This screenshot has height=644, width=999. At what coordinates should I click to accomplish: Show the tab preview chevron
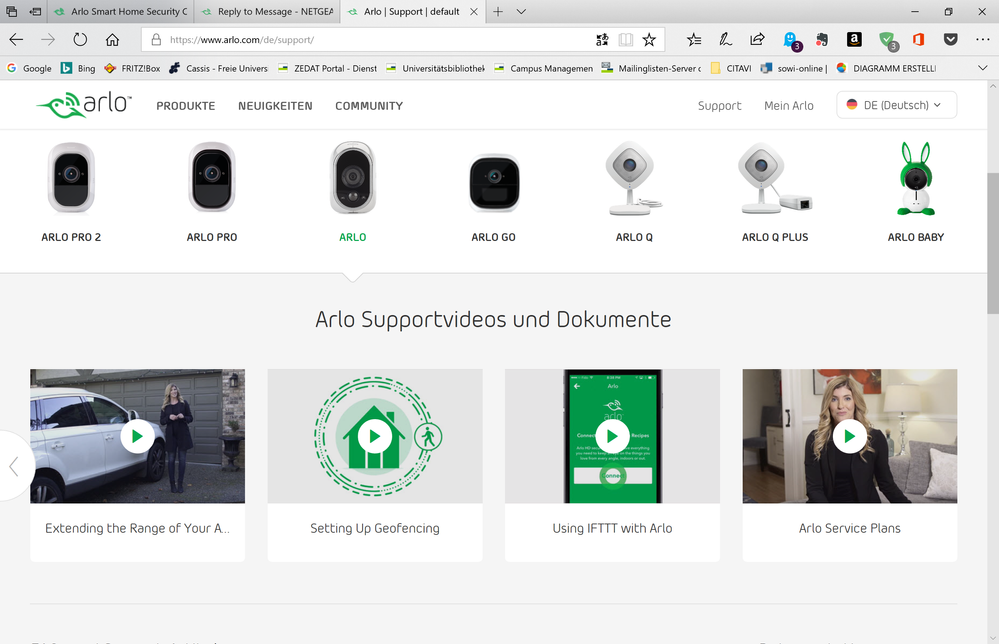point(521,11)
